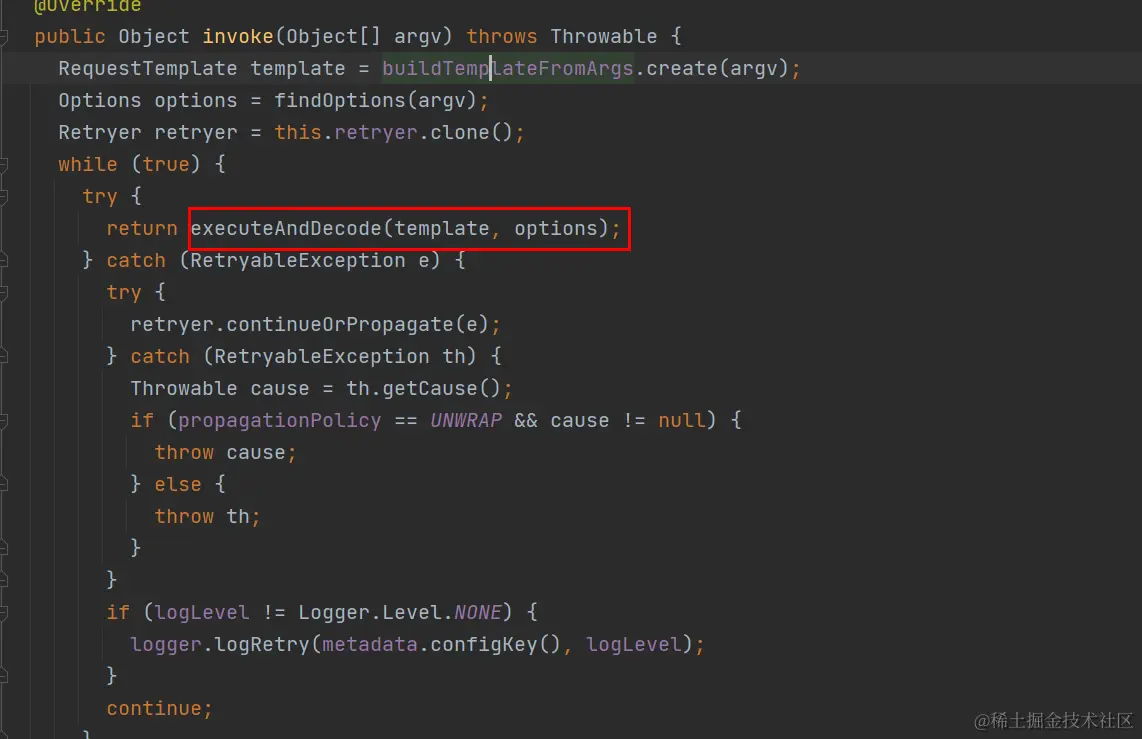The height and width of the screenshot is (739, 1142).
Task: Collapse fold marker on catch (RetryableException e) line
Action: pyautogui.click(x=3, y=261)
